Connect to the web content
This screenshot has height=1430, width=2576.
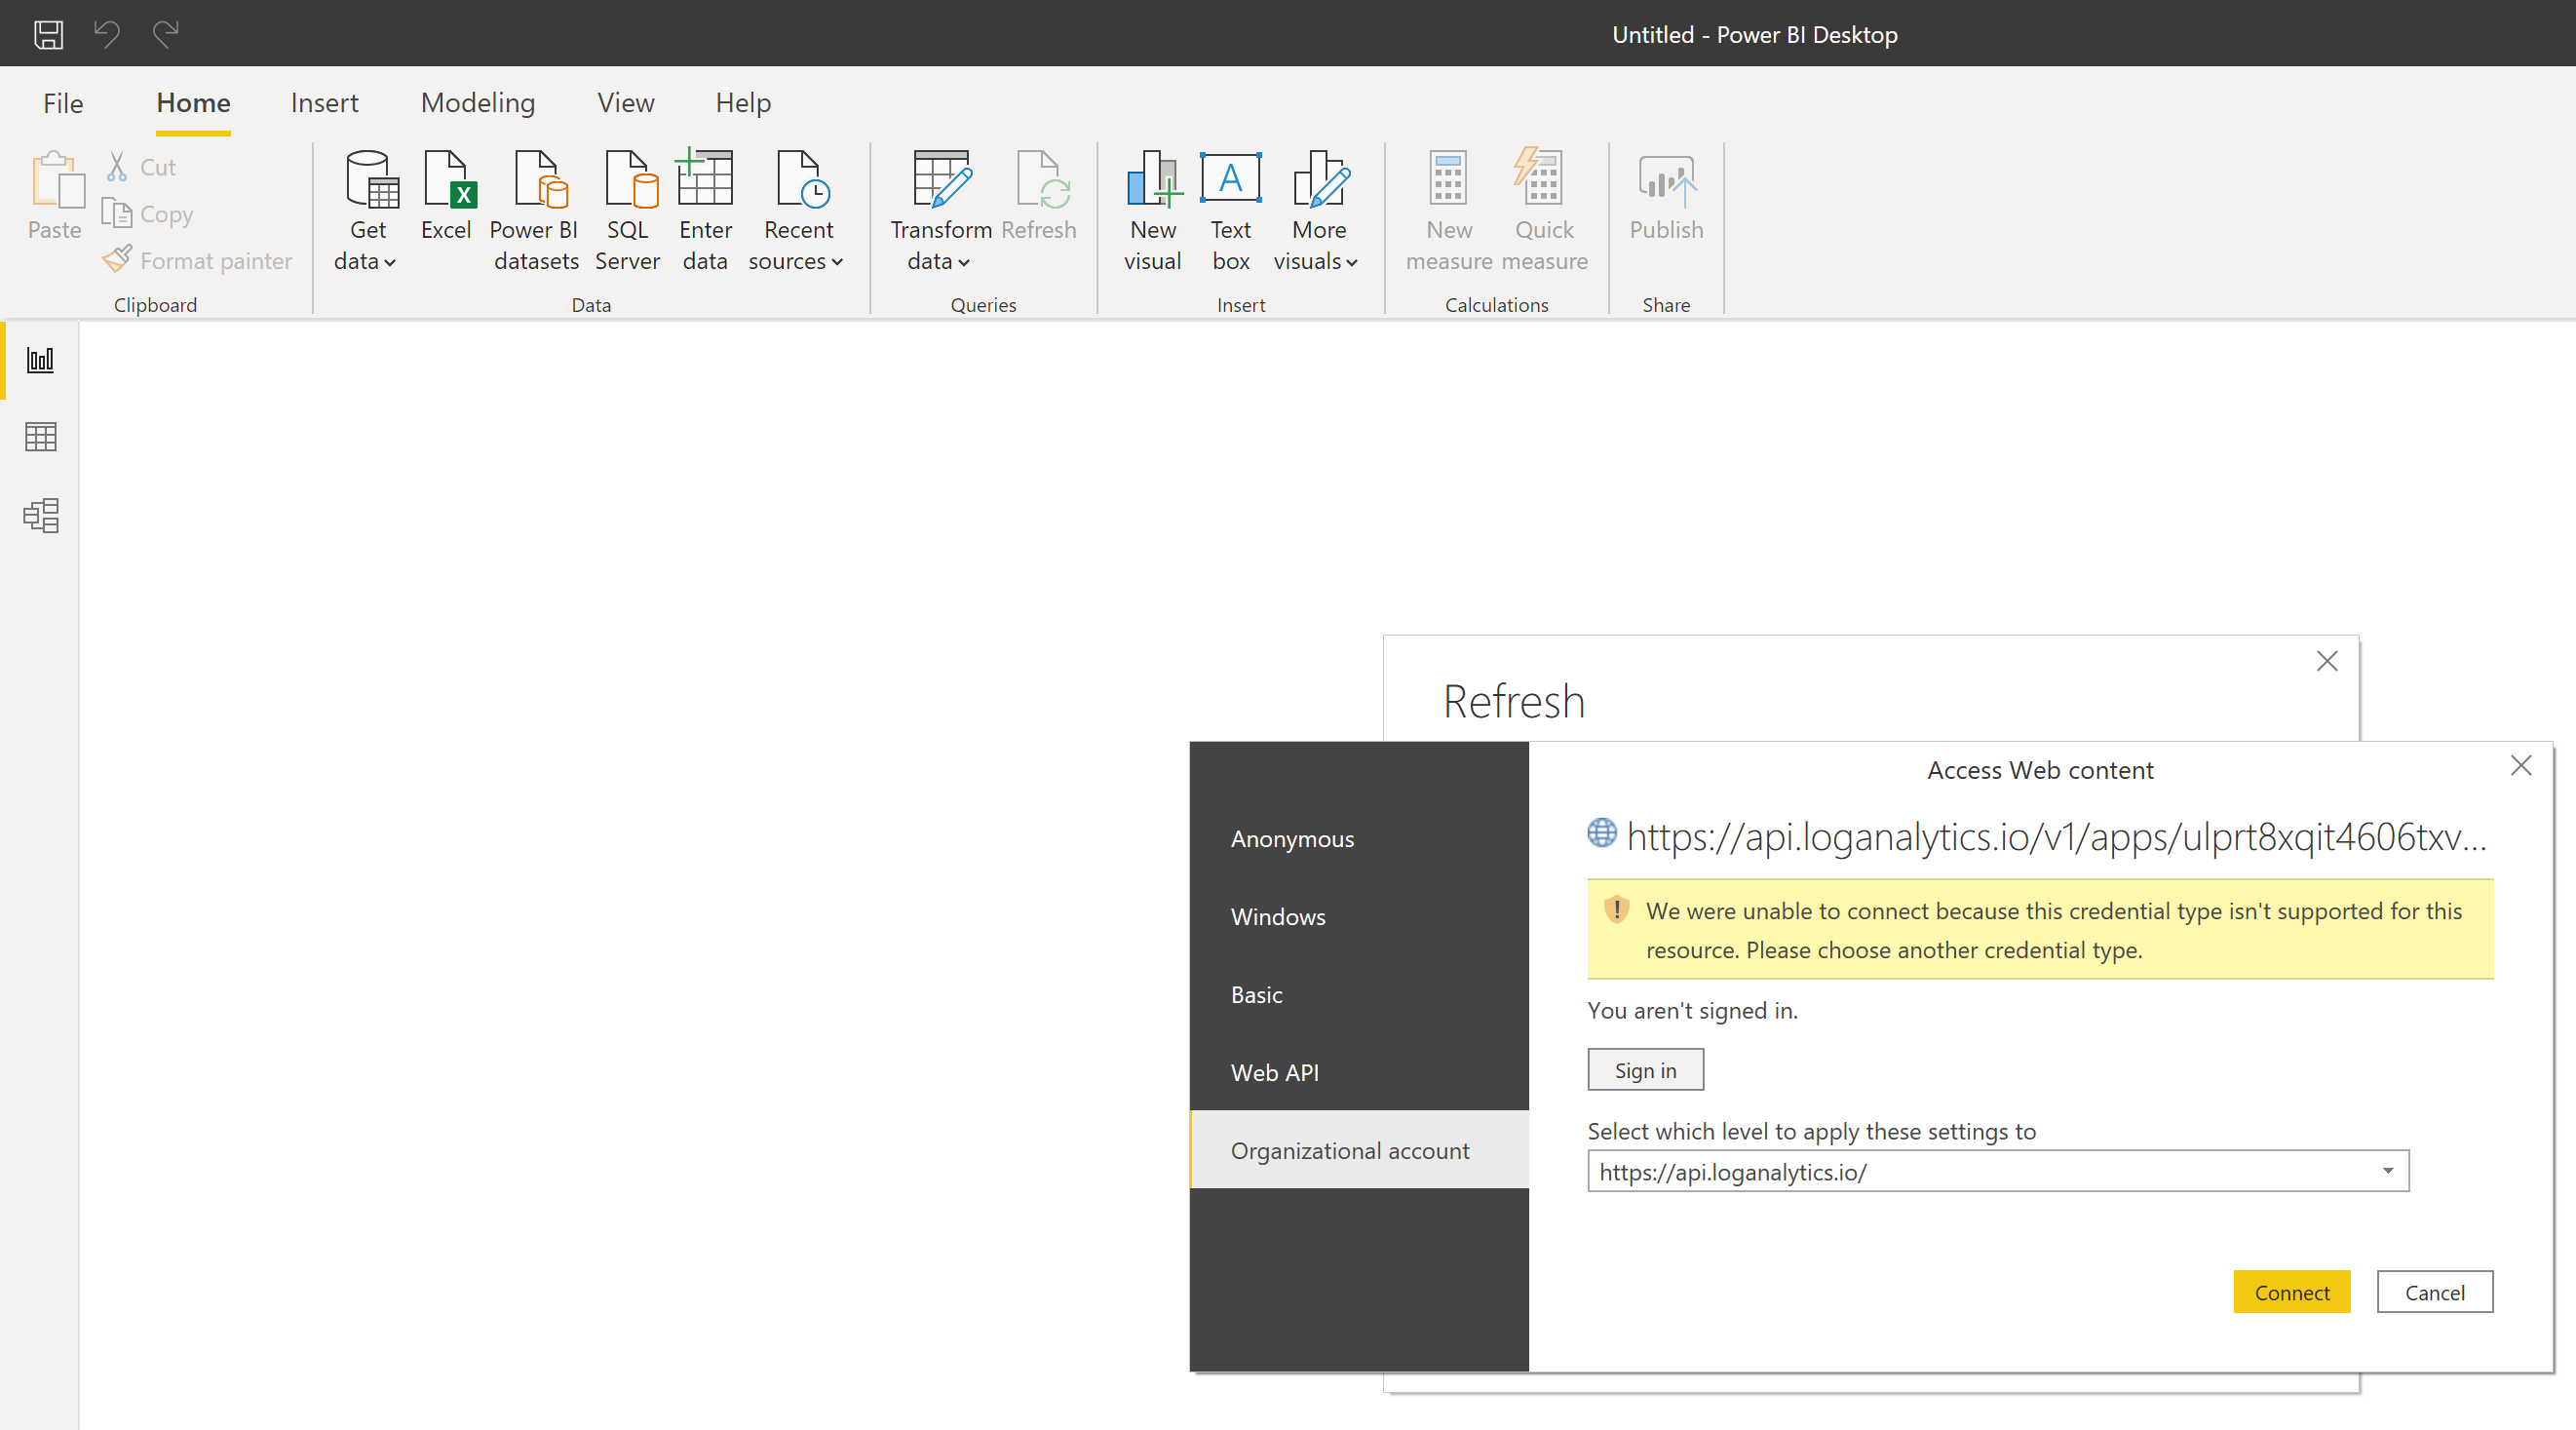coord(2292,1292)
